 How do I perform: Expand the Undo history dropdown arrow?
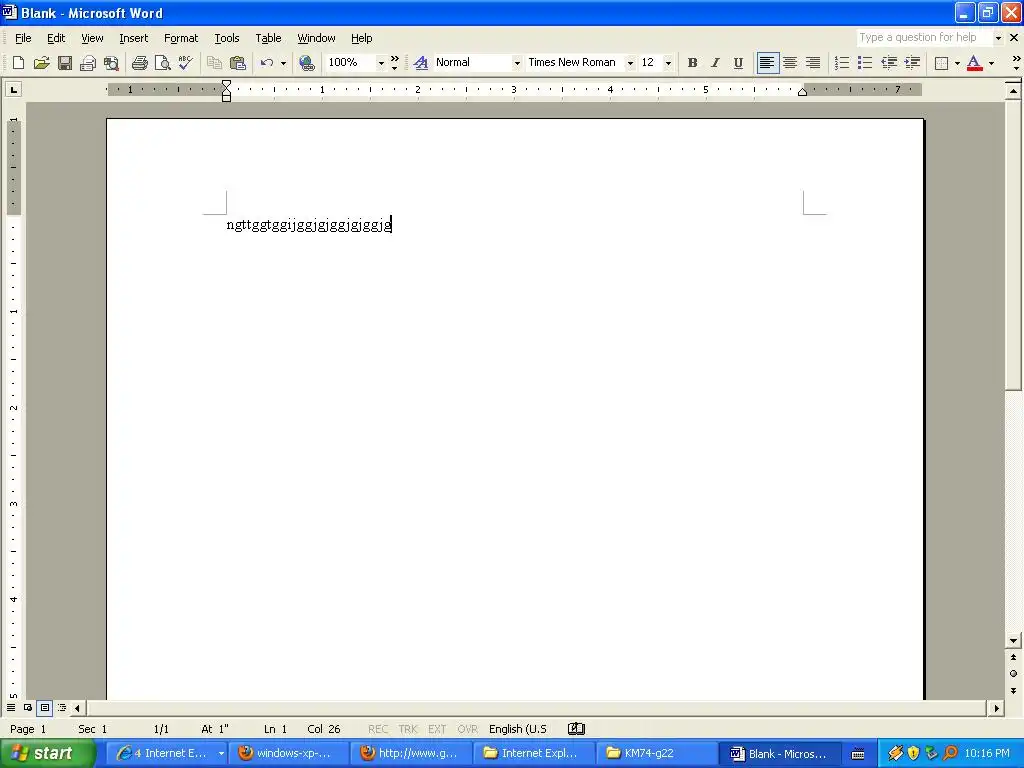coord(283,63)
